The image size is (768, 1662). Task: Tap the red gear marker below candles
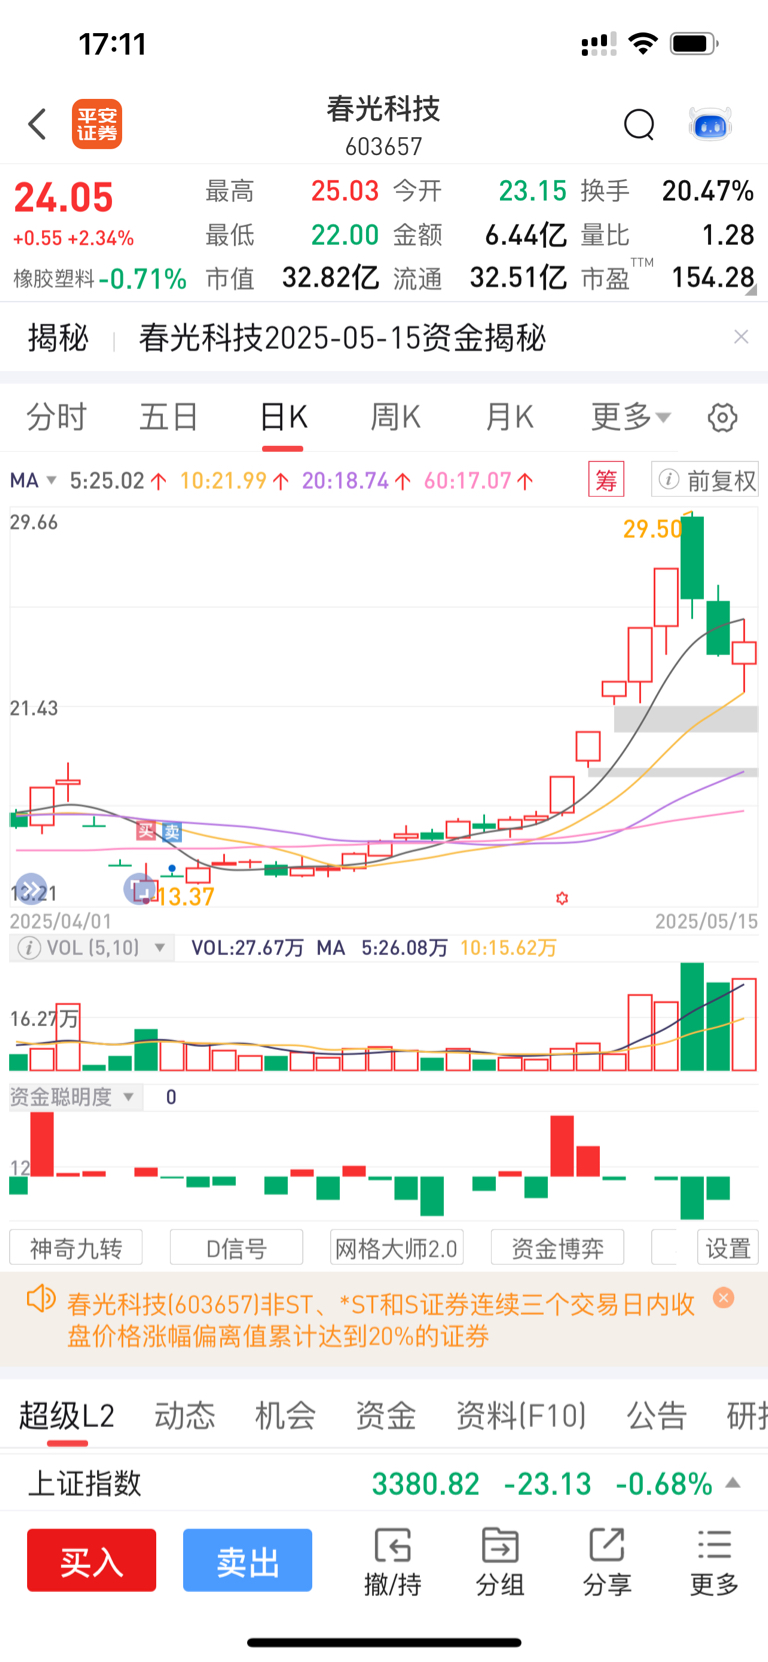point(562,898)
